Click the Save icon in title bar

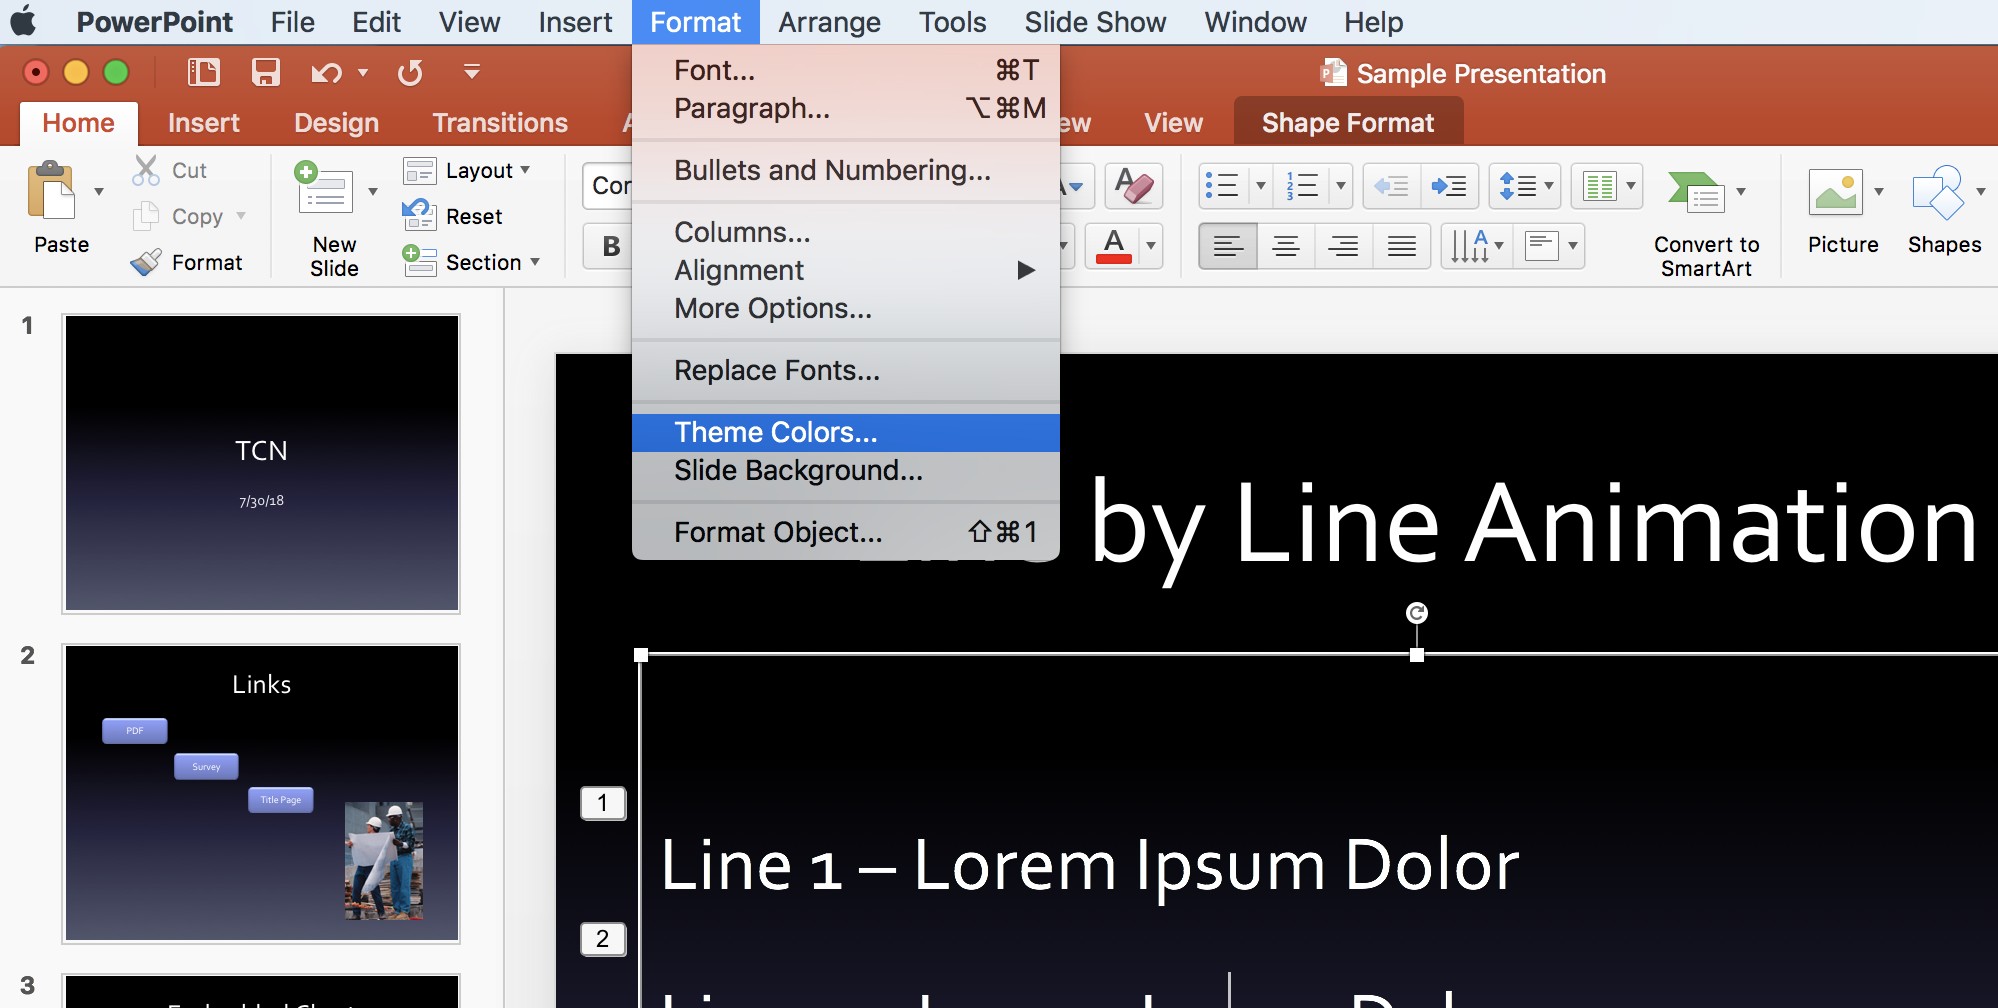[x=265, y=72]
